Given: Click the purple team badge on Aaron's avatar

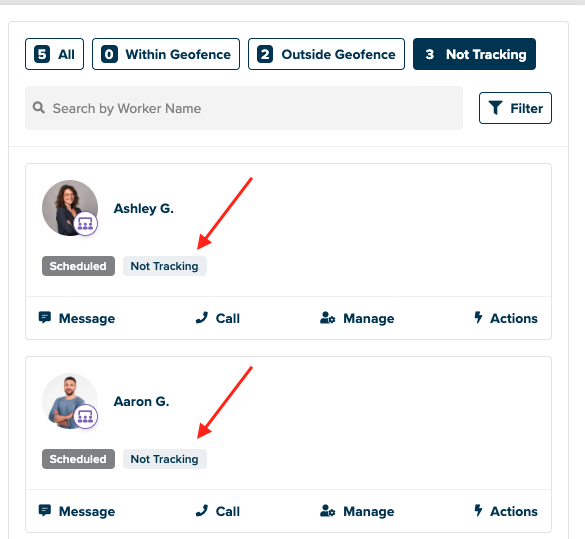Looking at the screenshot, I should pyautogui.click(x=85, y=417).
